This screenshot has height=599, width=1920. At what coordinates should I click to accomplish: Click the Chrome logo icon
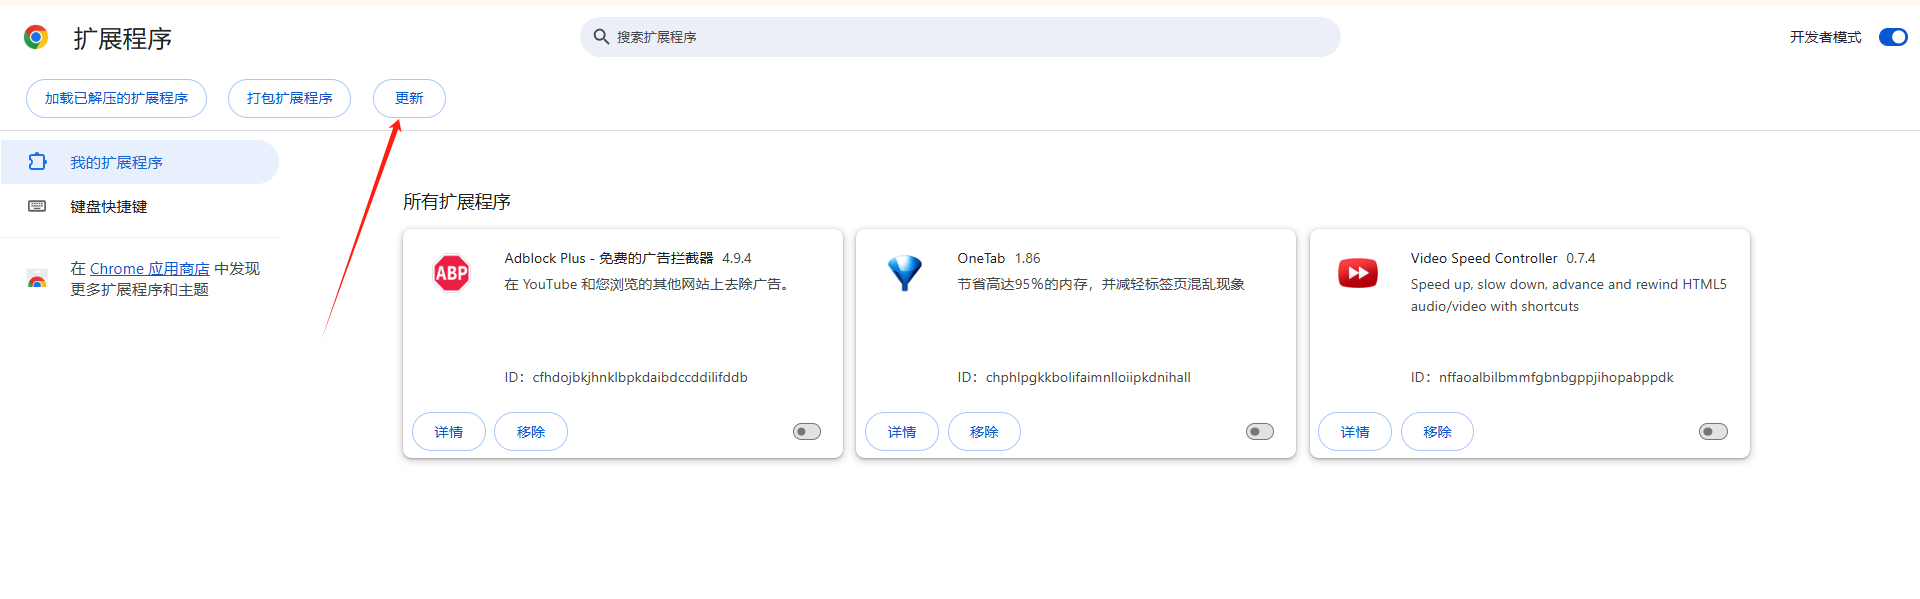click(36, 37)
